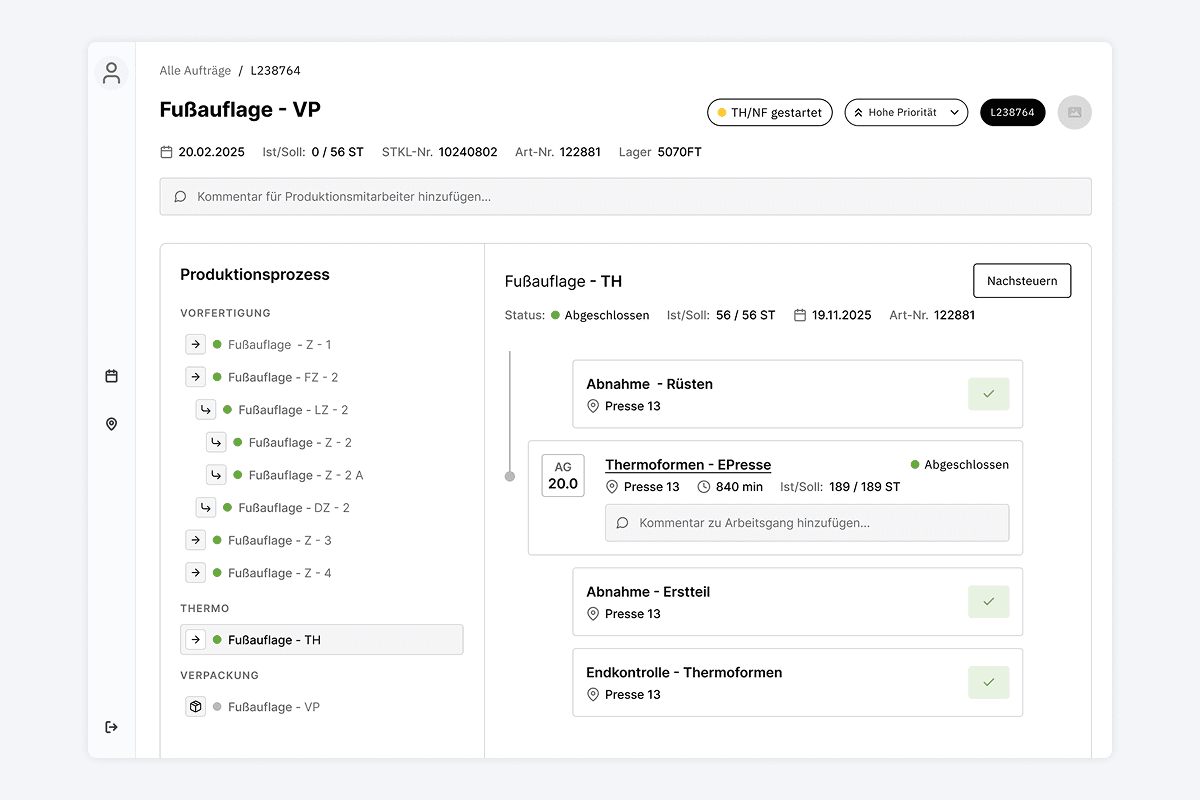1200x800 pixels.
Task: Click arrow icon next to Fußauflage - Z - 4
Action: (195, 573)
